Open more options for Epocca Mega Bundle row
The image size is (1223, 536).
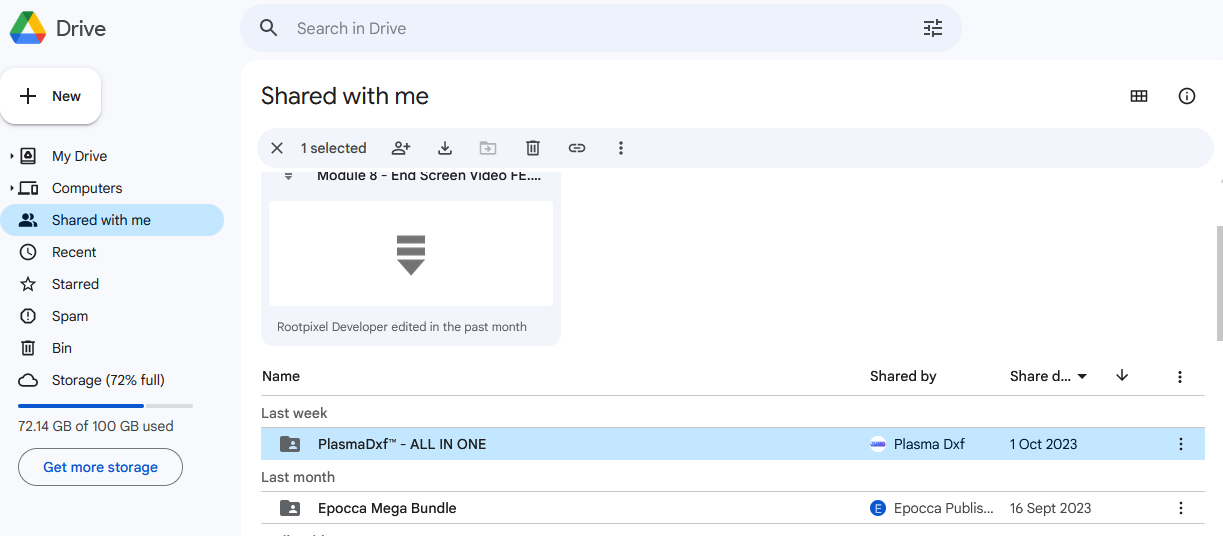pyautogui.click(x=1181, y=508)
